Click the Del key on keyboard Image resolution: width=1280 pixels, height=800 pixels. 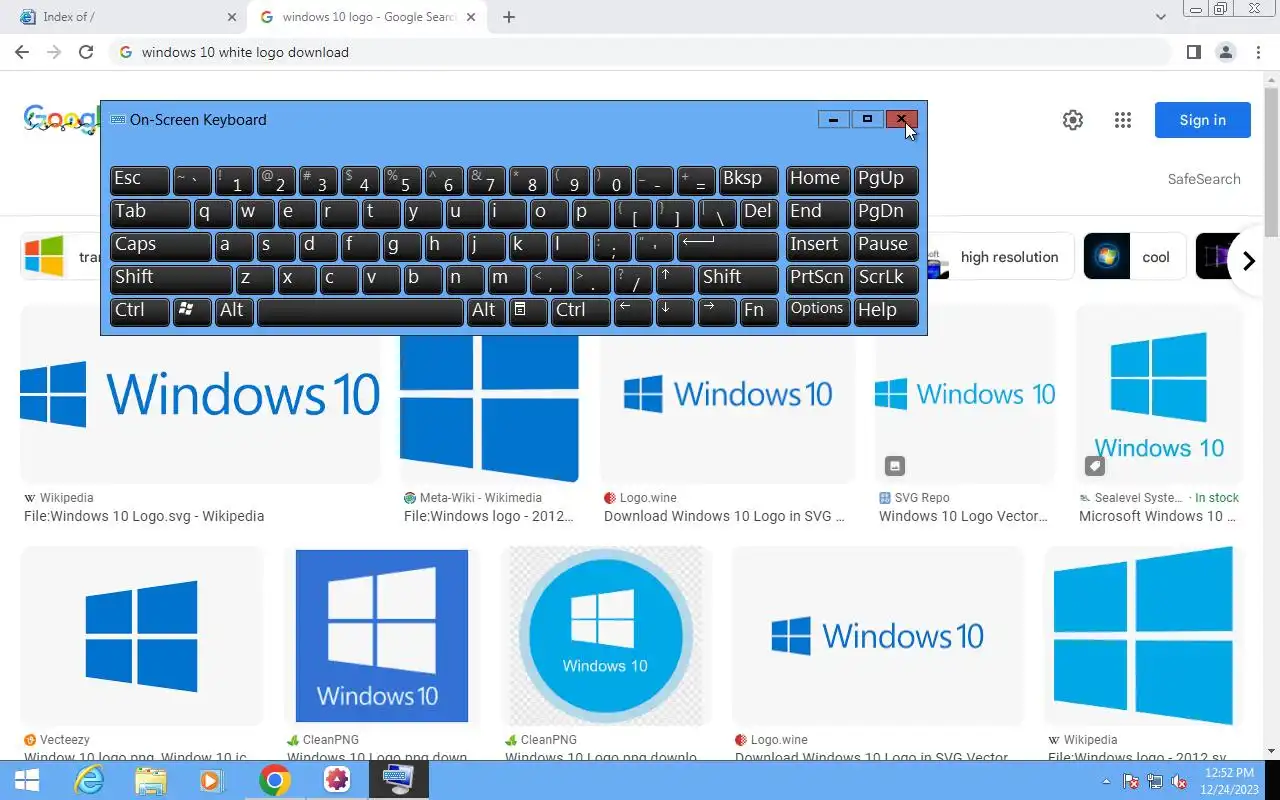[759, 212]
